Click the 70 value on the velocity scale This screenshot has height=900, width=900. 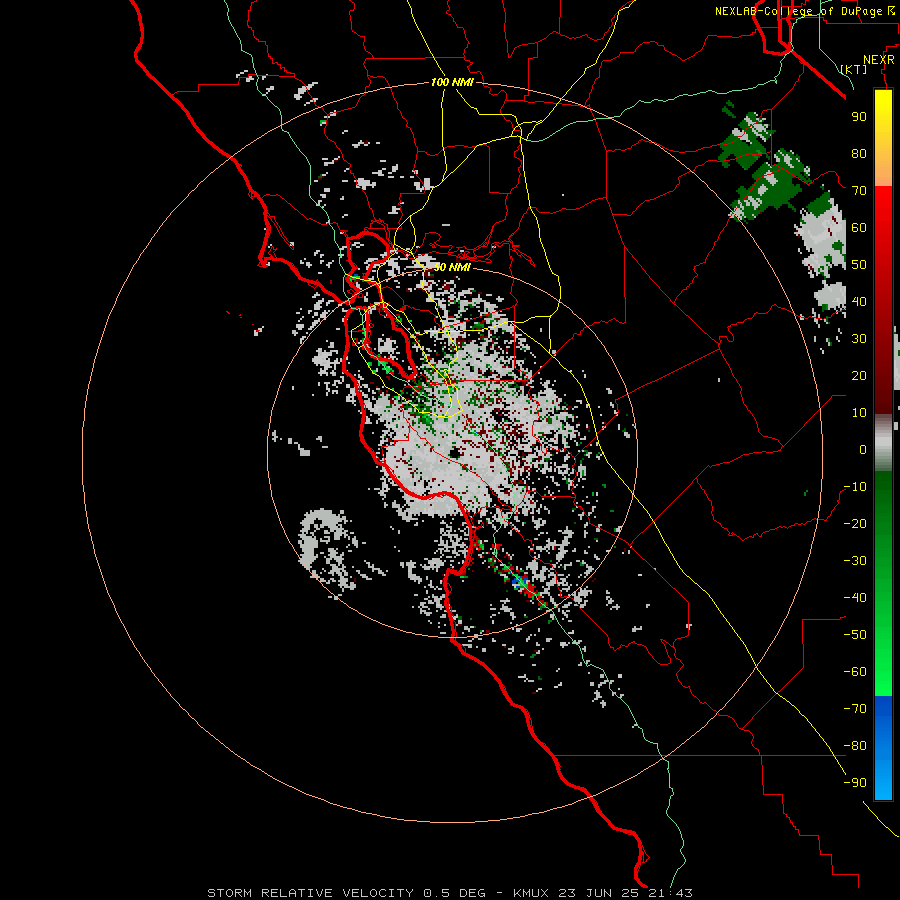(859, 191)
